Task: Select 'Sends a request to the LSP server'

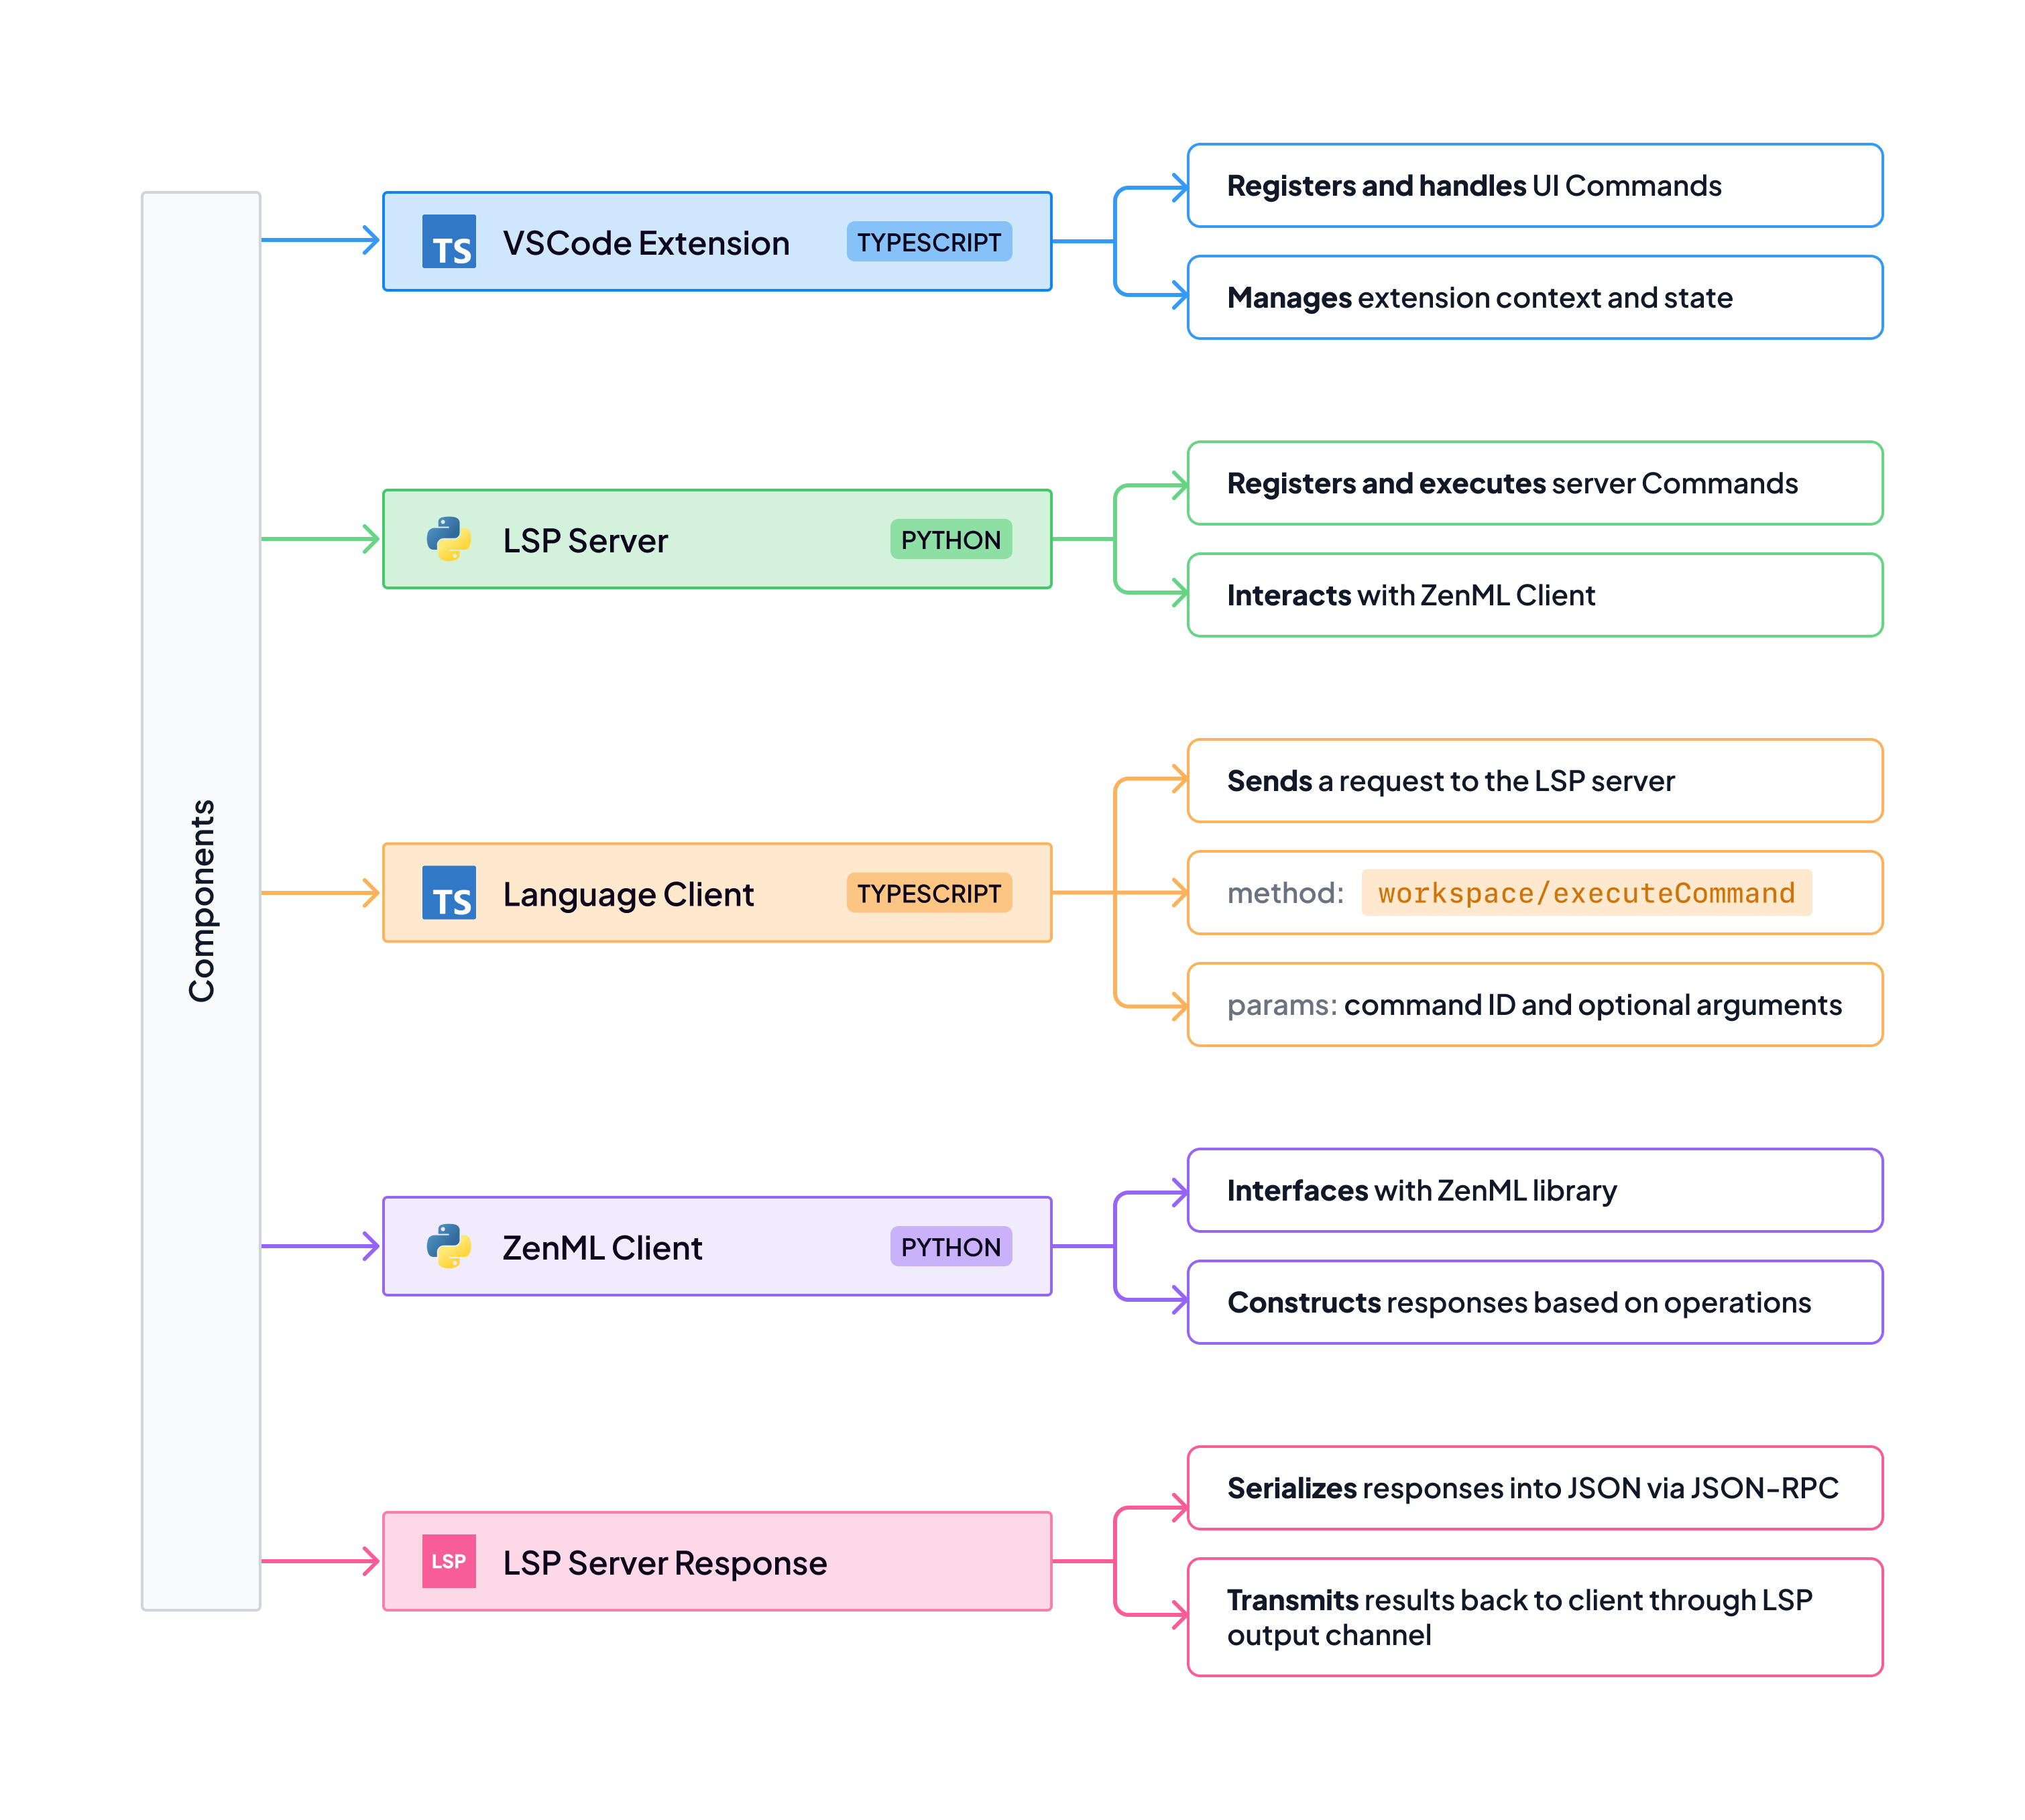Action: pyautogui.click(x=1534, y=781)
